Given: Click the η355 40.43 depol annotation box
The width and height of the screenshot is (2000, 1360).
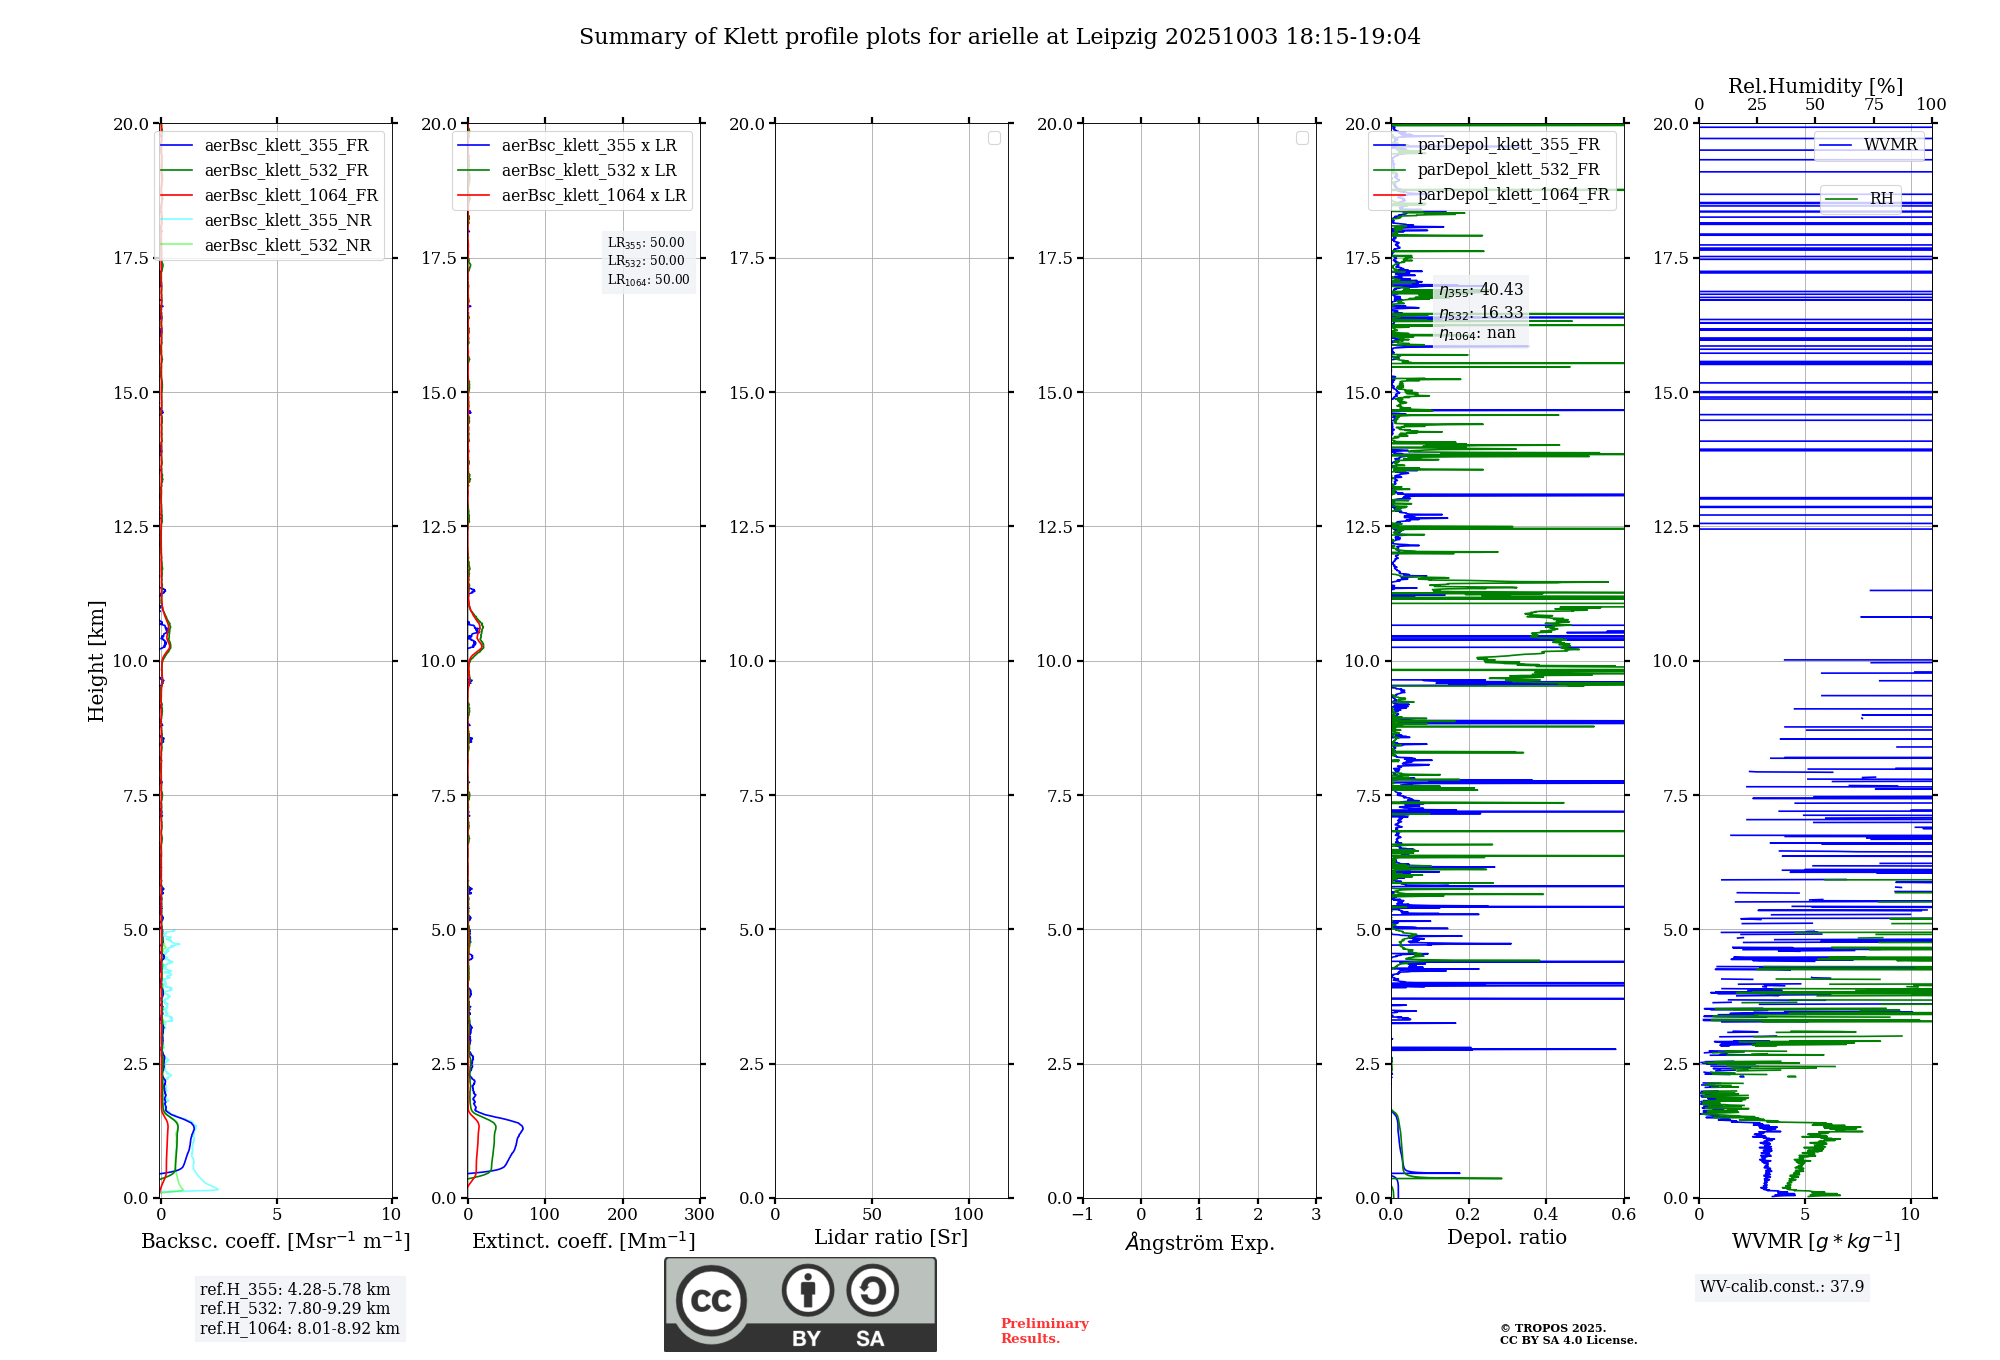Looking at the screenshot, I should [1481, 290].
